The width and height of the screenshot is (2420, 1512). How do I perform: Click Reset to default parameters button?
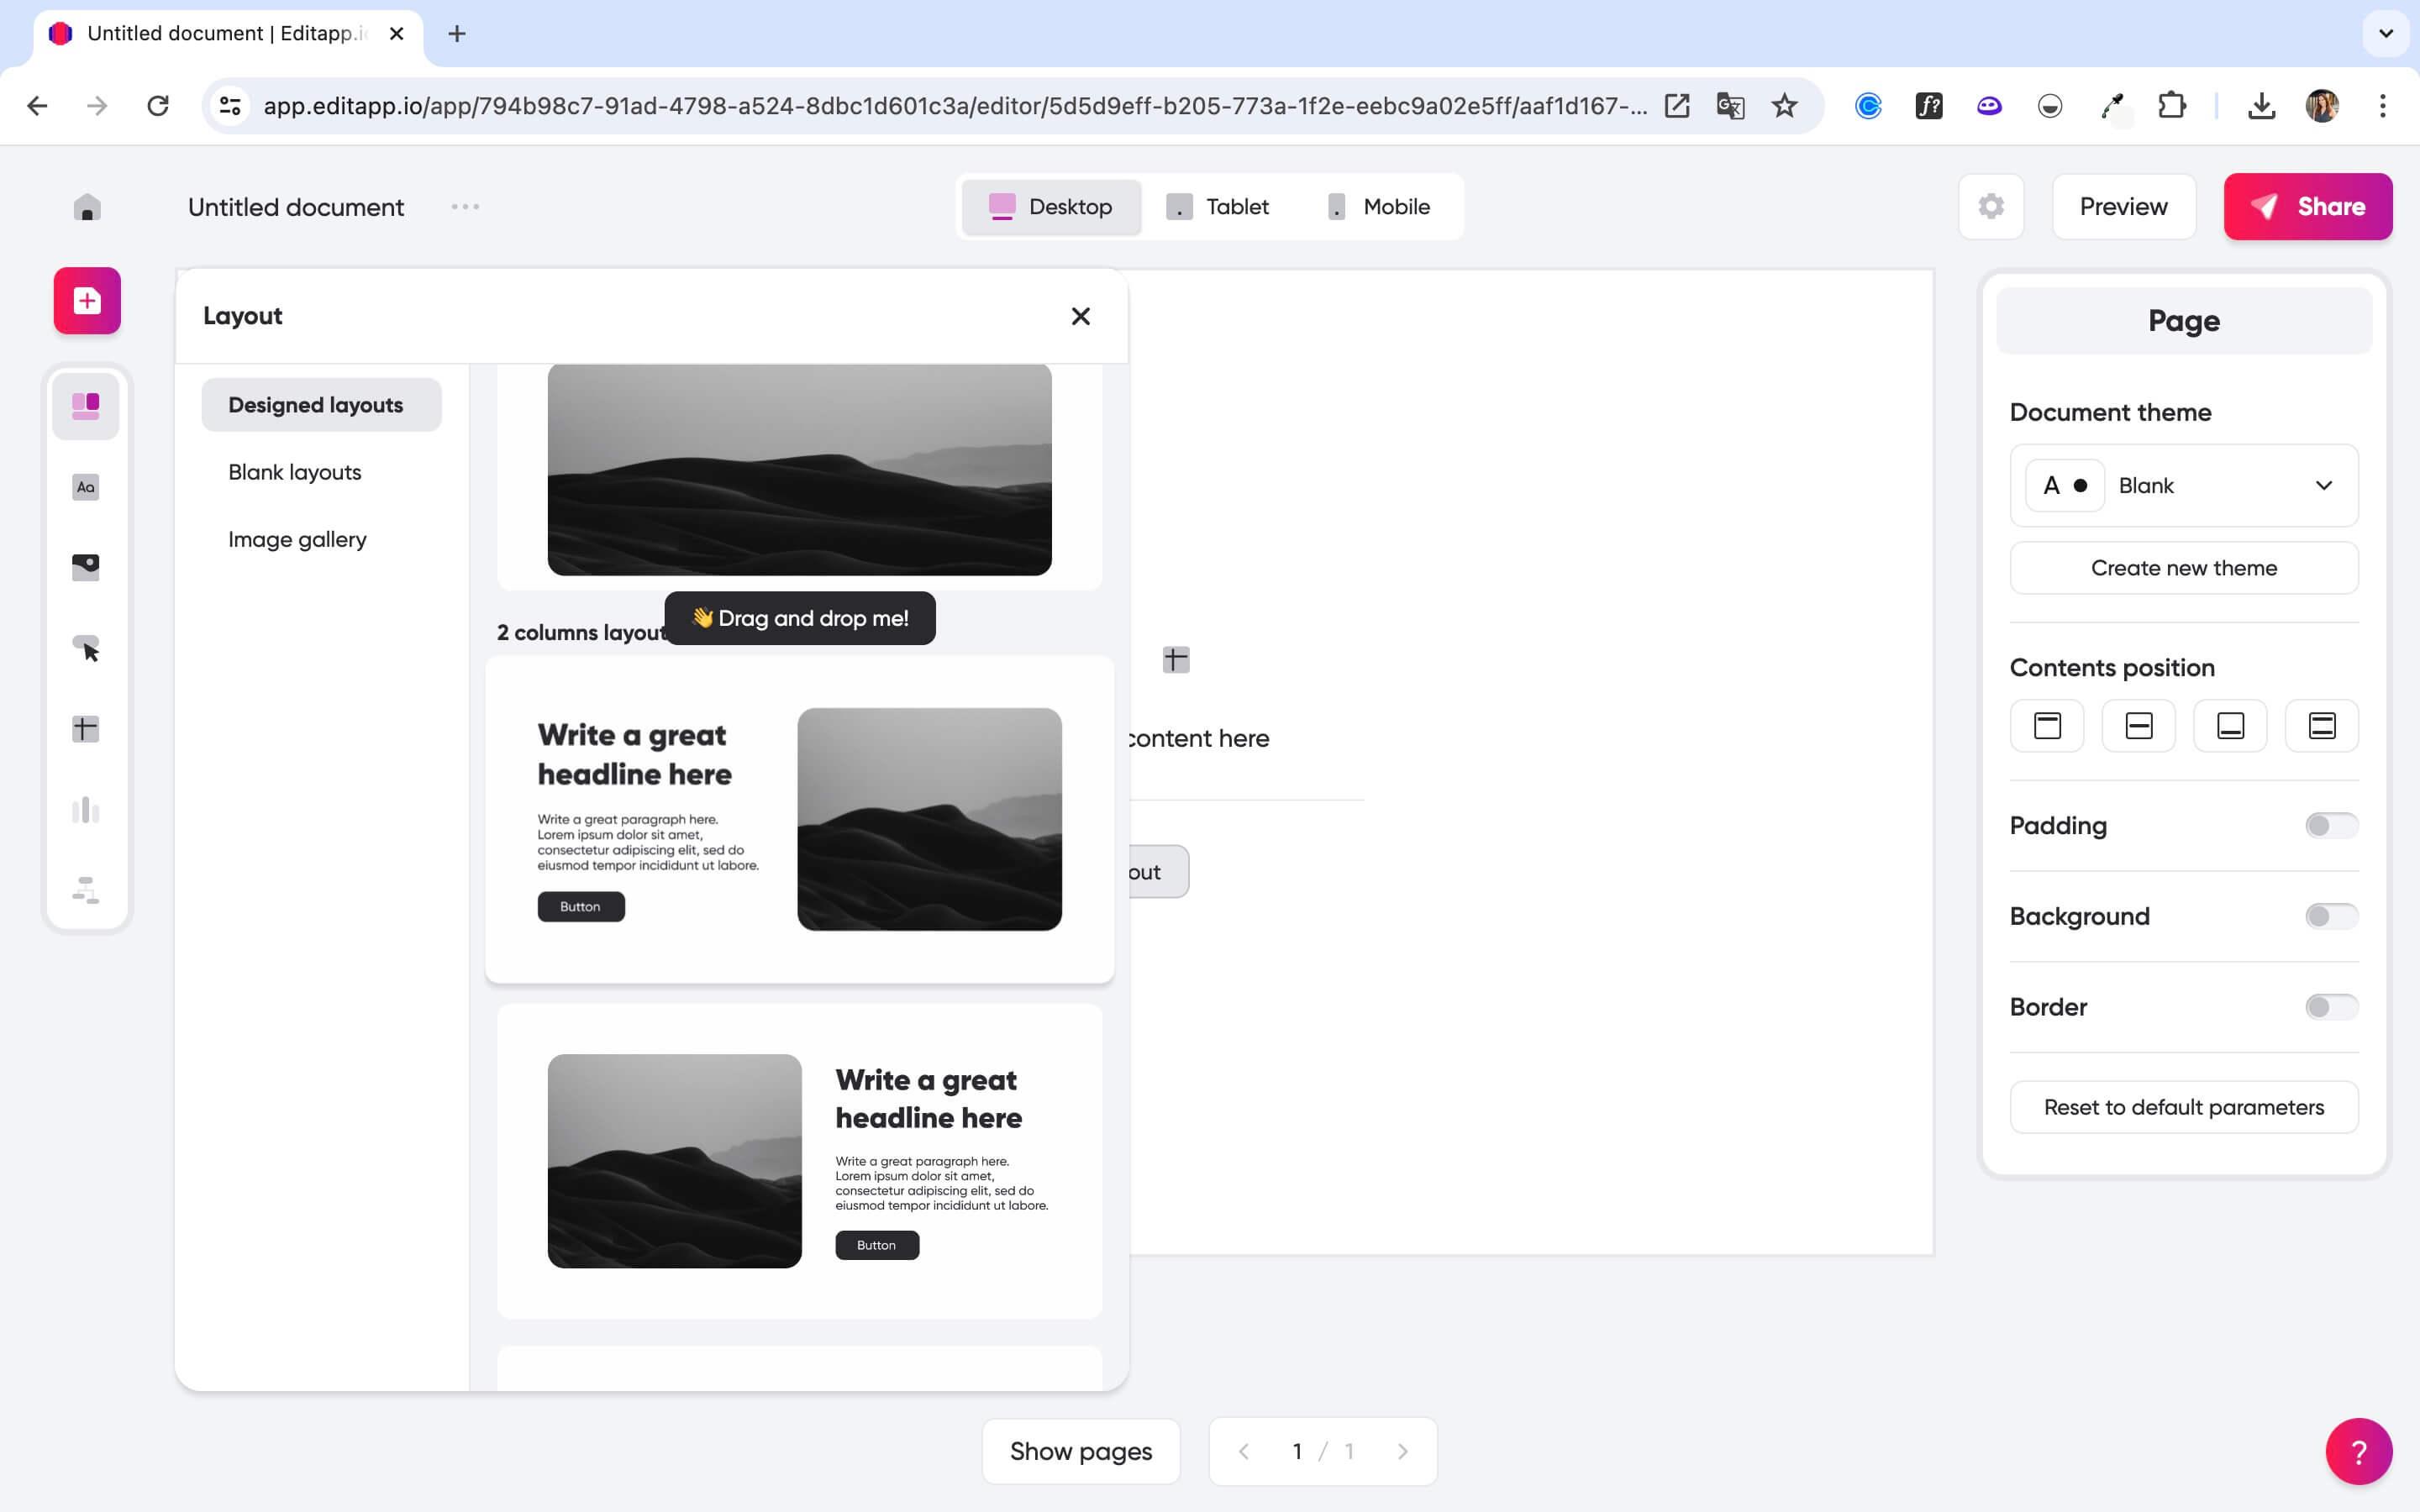tap(2185, 1106)
